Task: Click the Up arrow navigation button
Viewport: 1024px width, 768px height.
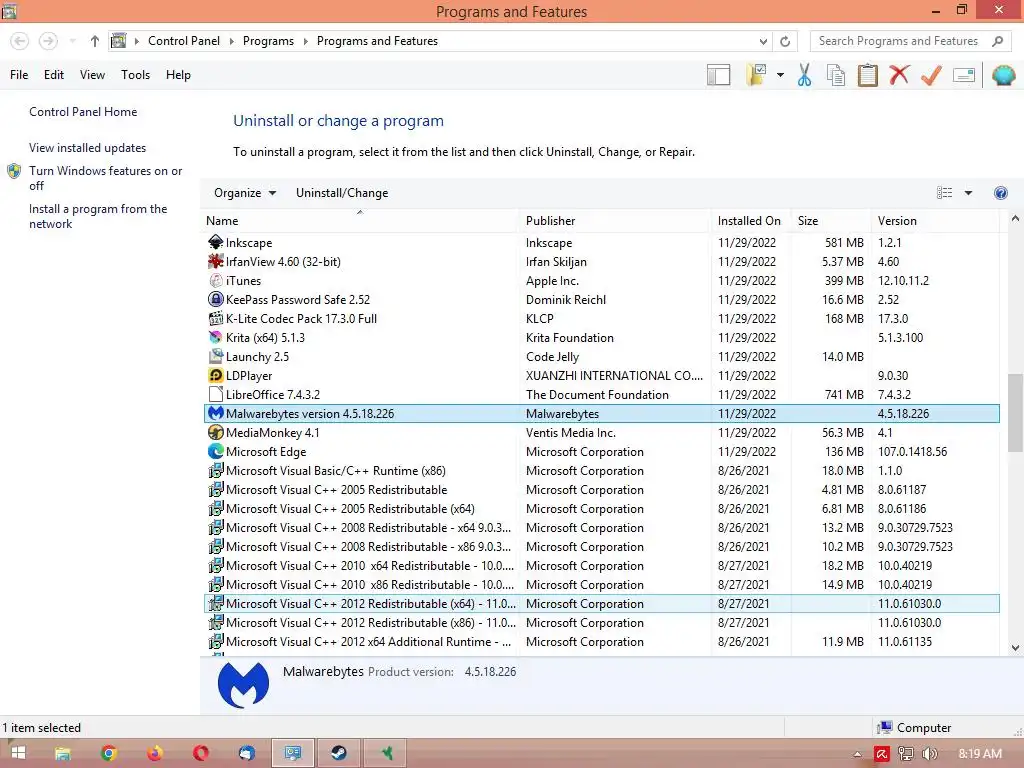Action: click(x=95, y=41)
